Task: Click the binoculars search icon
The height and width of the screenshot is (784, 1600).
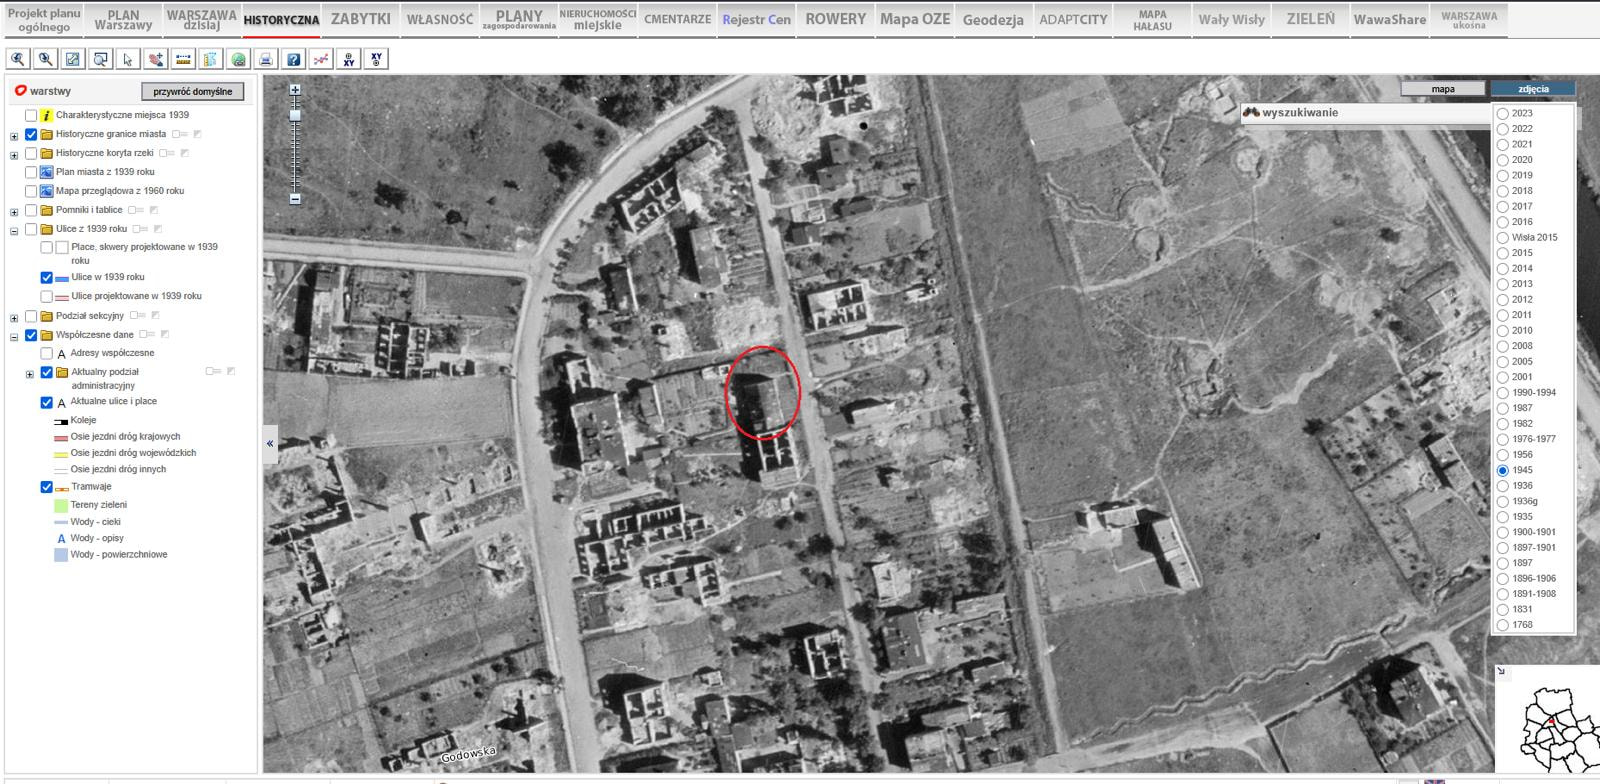Action: click(x=1250, y=113)
